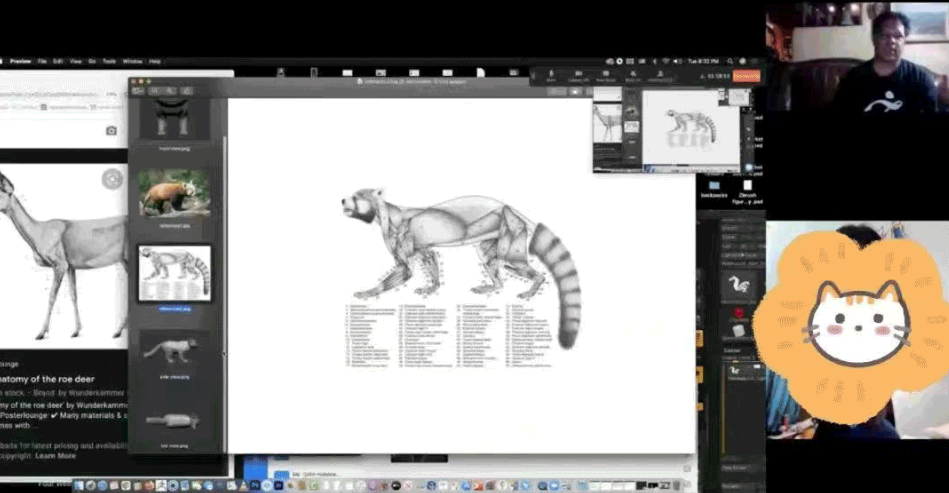Select the highlighted anatomy diagram thumbnail
This screenshot has width=949, height=493.
(x=174, y=273)
